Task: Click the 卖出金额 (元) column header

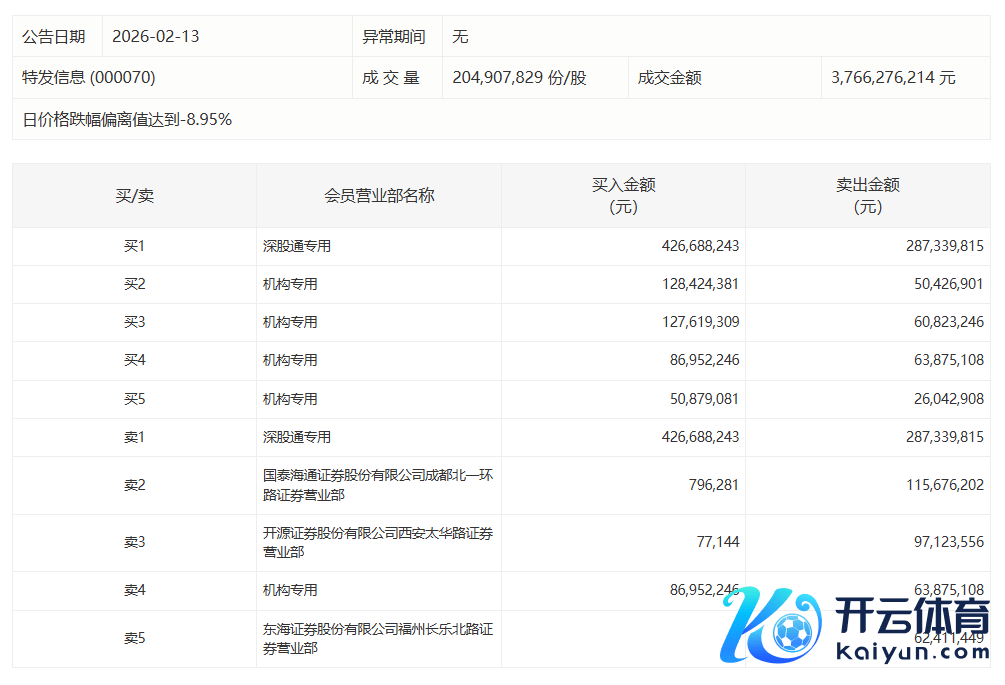Action: [867, 196]
